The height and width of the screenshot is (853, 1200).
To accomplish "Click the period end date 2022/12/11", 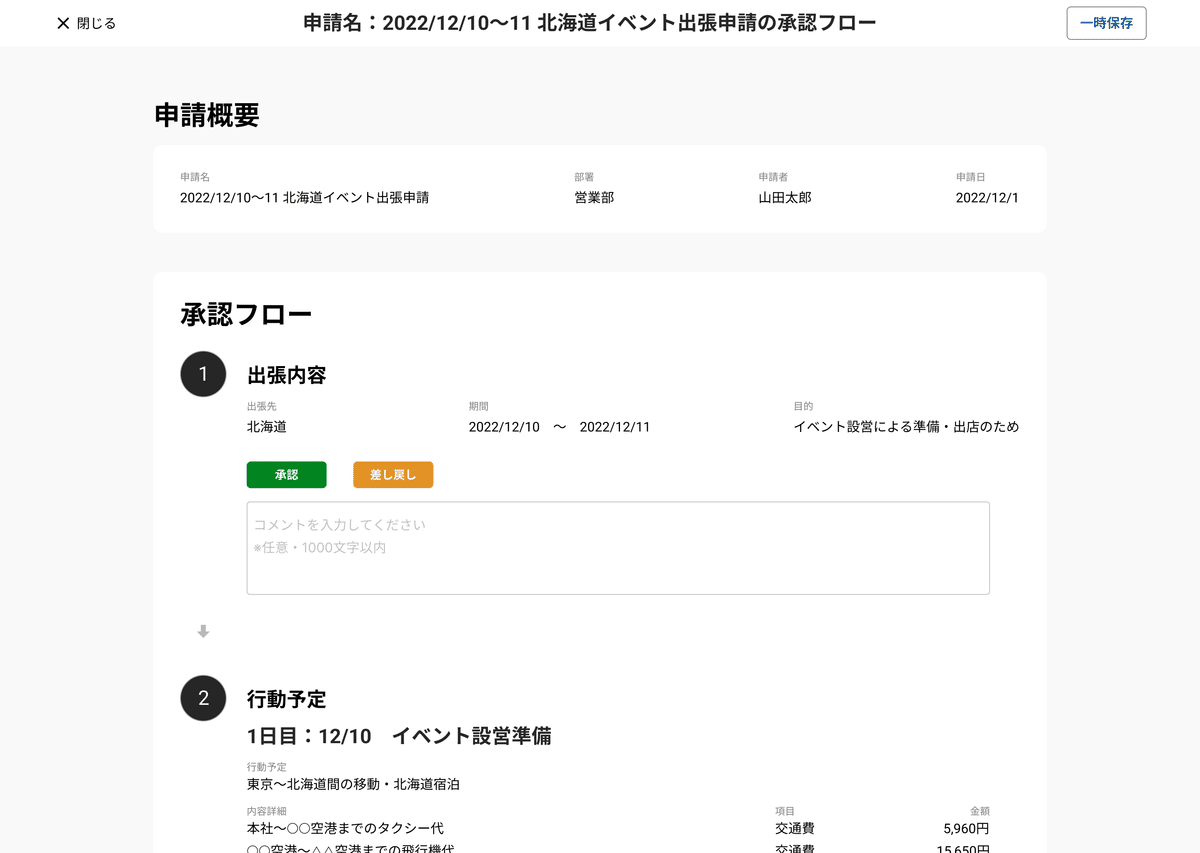I will 615,427.
